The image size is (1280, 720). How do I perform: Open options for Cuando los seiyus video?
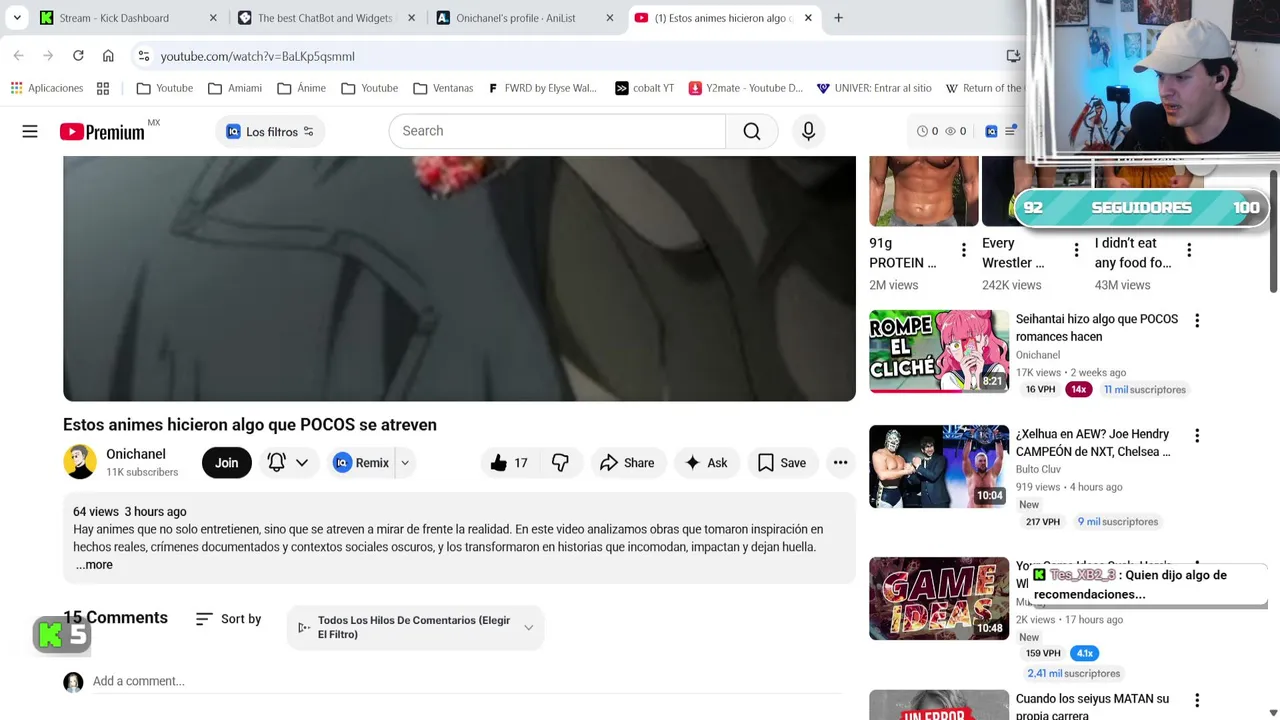point(1197,701)
